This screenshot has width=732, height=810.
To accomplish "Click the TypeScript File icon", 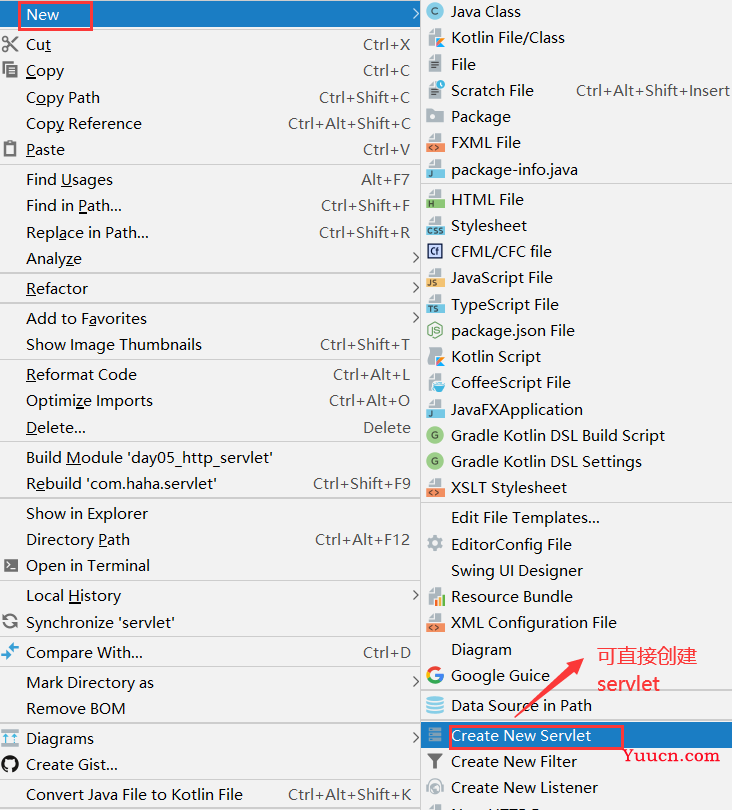I will (435, 304).
